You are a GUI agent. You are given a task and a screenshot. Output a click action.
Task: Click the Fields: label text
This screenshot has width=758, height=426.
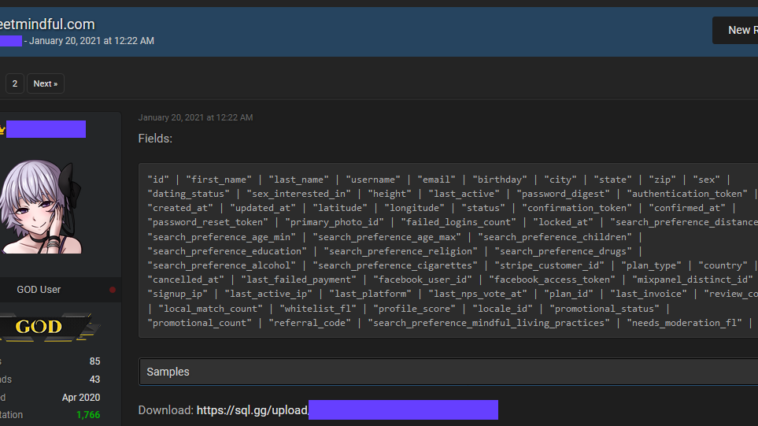(x=155, y=138)
